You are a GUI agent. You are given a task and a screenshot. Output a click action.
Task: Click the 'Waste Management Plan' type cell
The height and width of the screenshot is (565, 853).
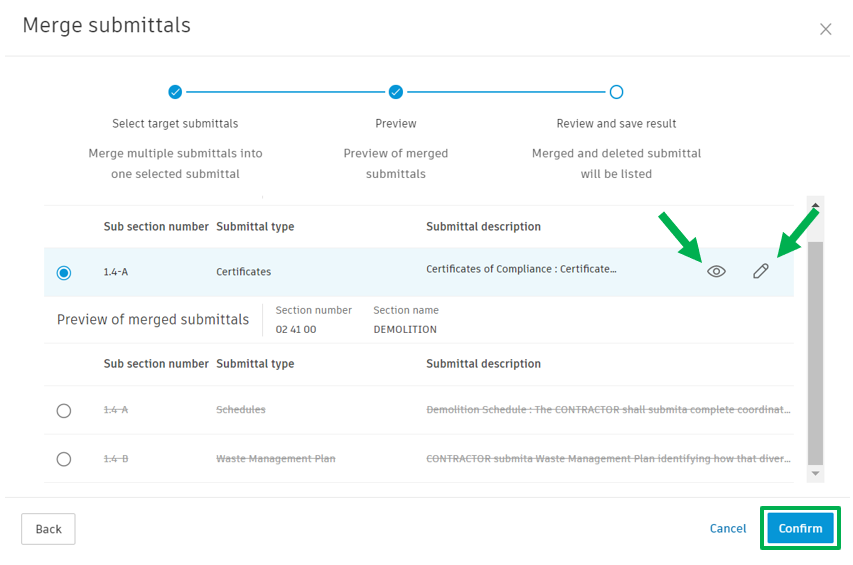(x=275, y=458)
